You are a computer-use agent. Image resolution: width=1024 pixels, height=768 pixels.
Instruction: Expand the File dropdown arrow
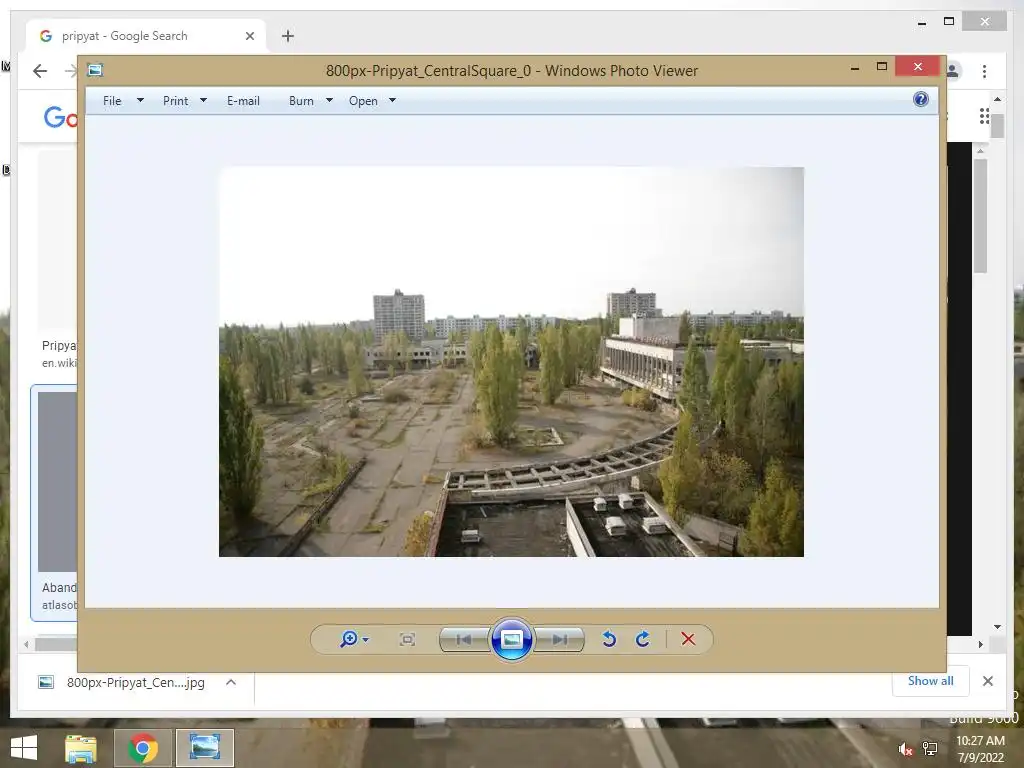coord(140,100)
